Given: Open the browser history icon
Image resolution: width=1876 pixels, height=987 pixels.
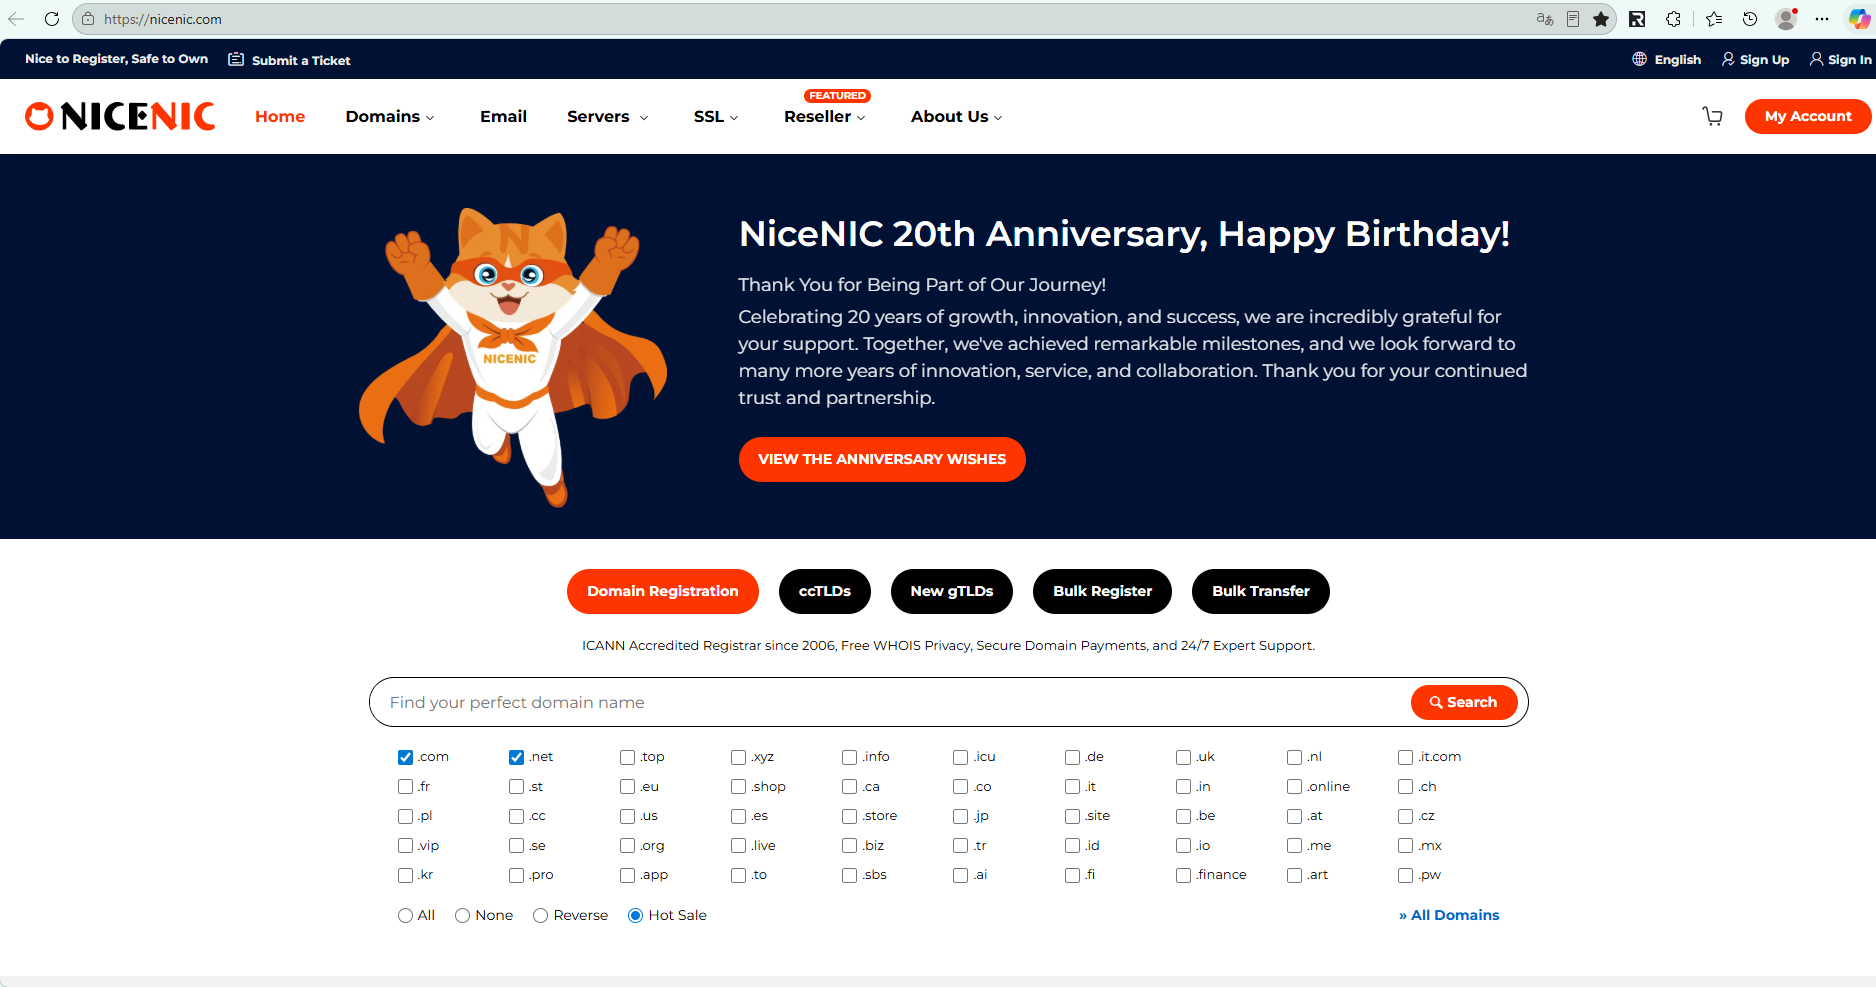Looking at the screenshot, I should point(1750,19).
